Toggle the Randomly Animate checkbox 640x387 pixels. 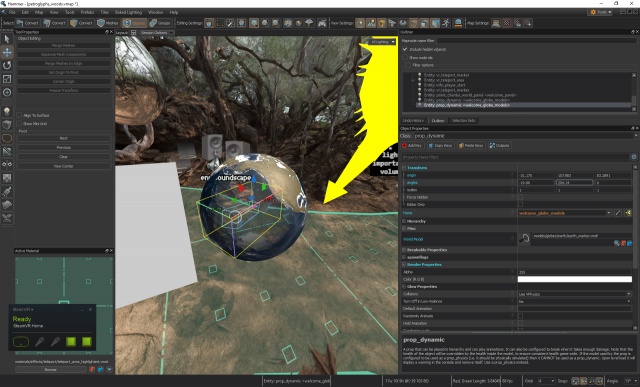[520, 316]
